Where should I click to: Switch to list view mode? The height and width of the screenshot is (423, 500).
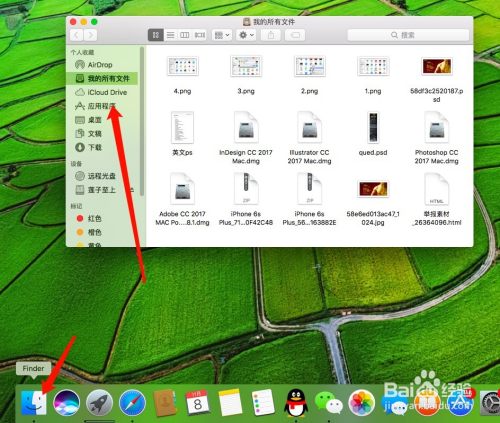pos(170,35)
